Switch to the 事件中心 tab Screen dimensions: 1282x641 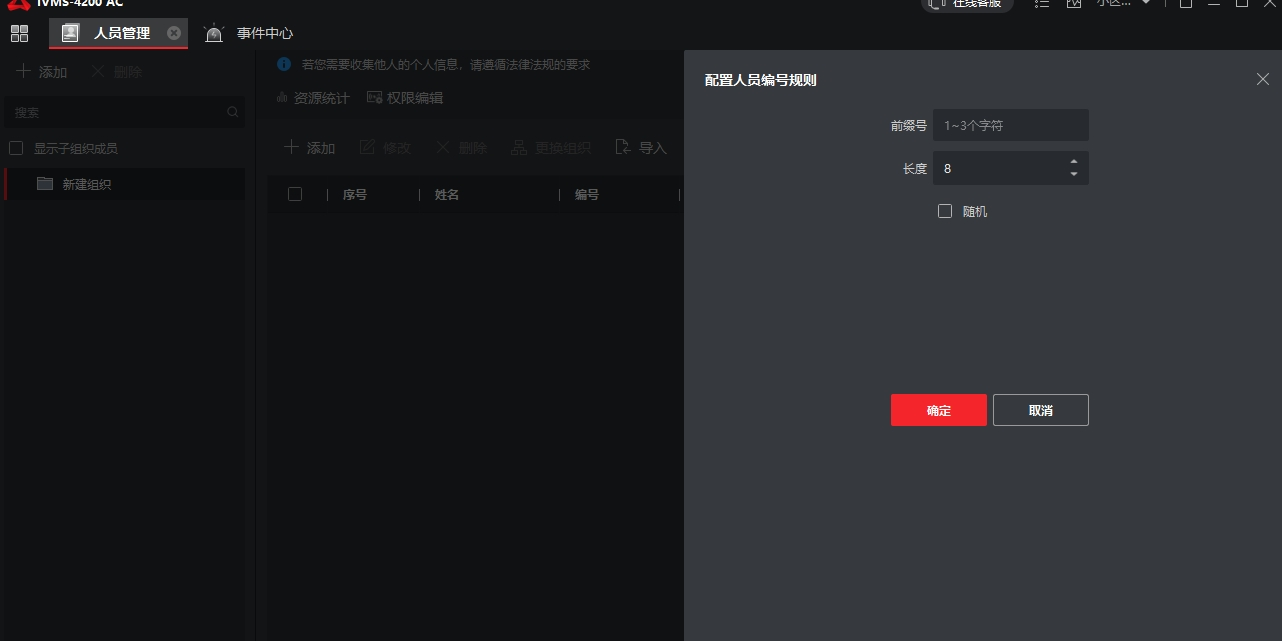264,34
